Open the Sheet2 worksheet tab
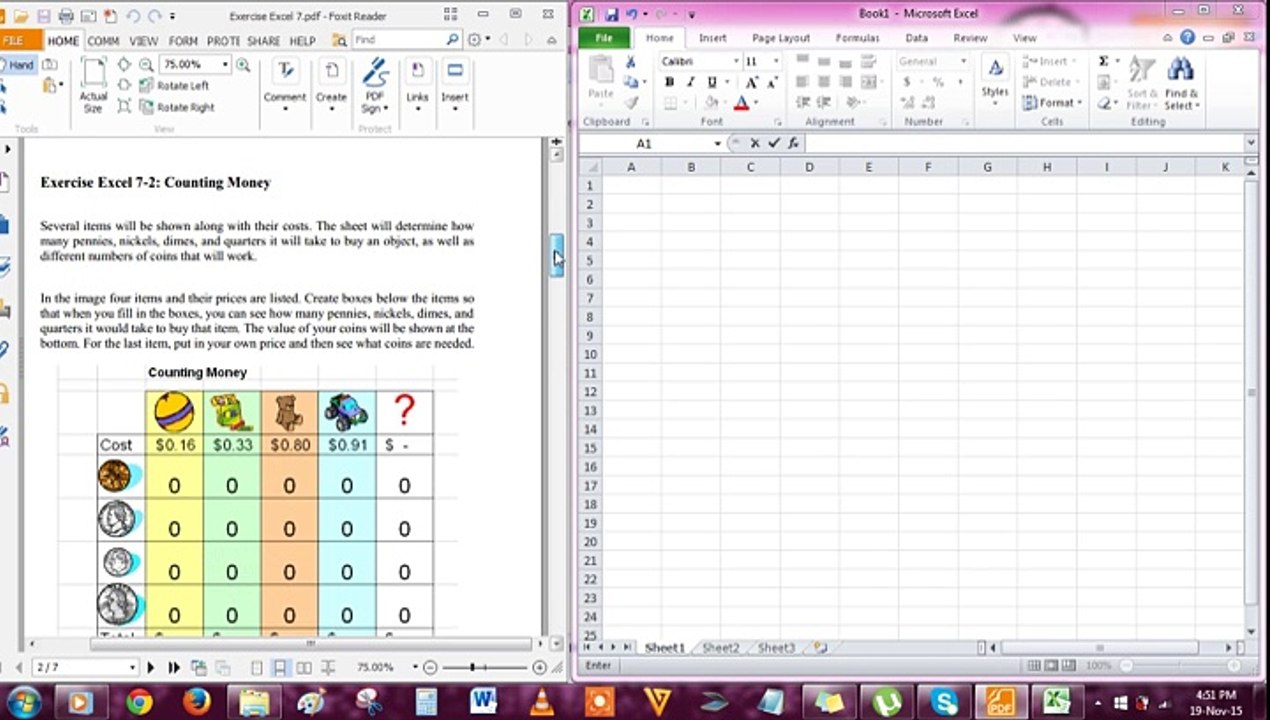 pyautogui.click(x=720, y=648)
